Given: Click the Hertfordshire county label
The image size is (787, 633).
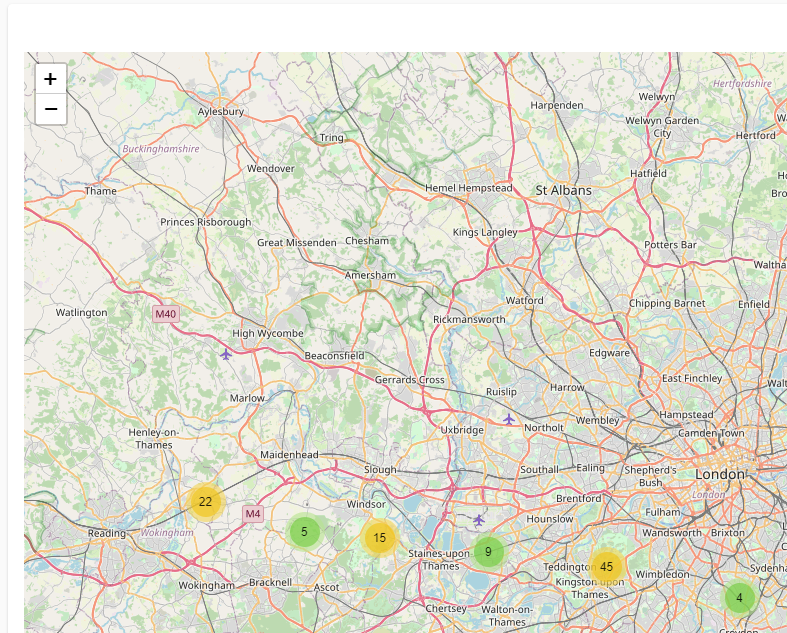Looking at the screenshot, I should (742, 83).
